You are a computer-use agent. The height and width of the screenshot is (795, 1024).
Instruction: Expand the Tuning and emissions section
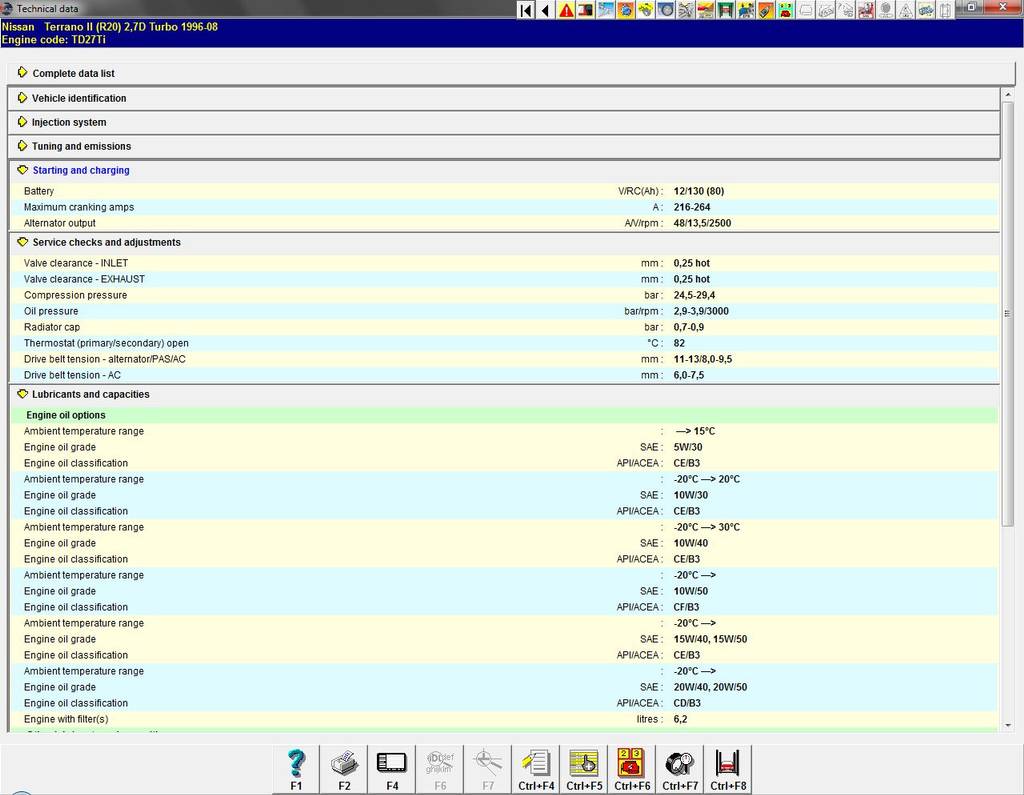504,146
